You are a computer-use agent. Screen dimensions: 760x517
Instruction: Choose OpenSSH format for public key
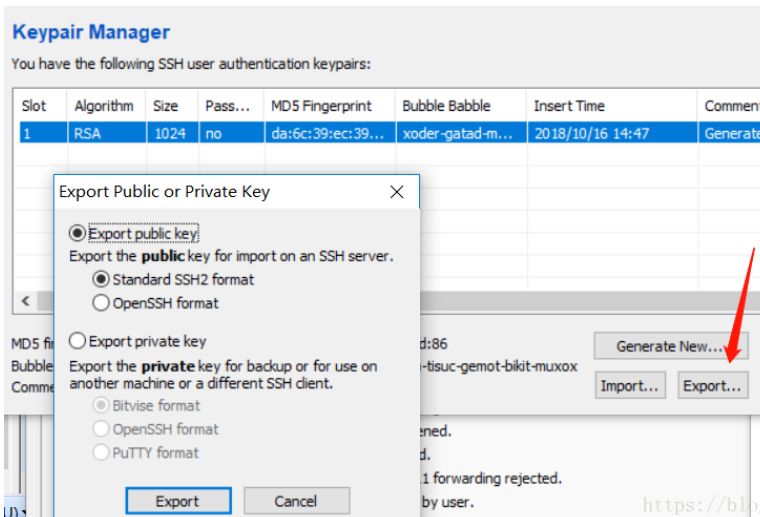[x=101, y=302]
